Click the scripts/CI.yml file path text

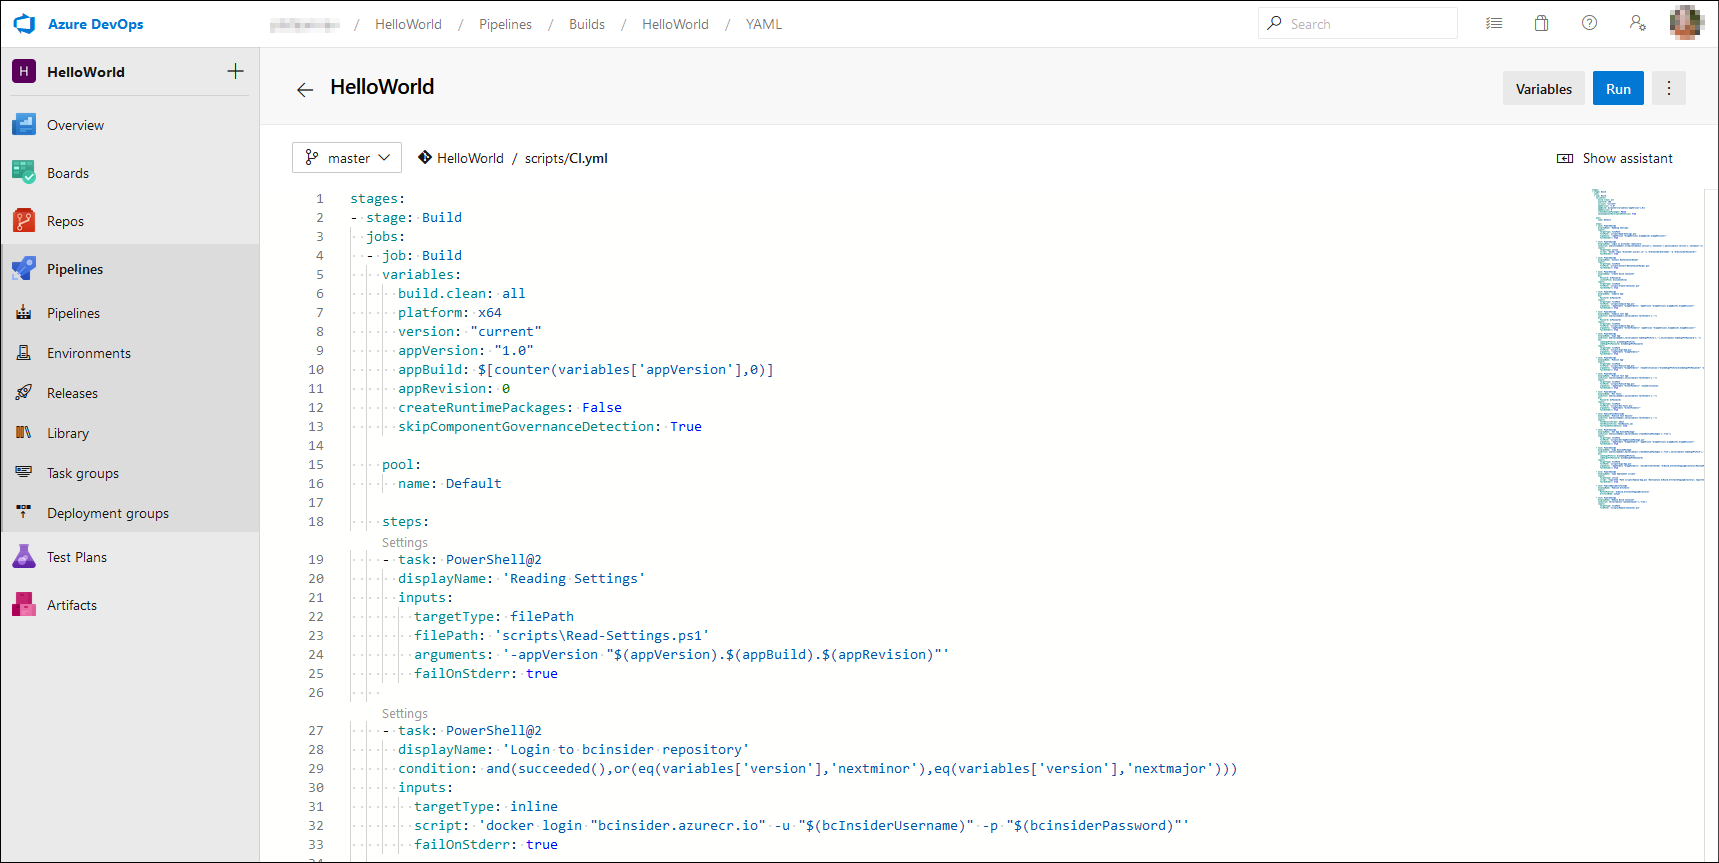[x=566, y=158]
